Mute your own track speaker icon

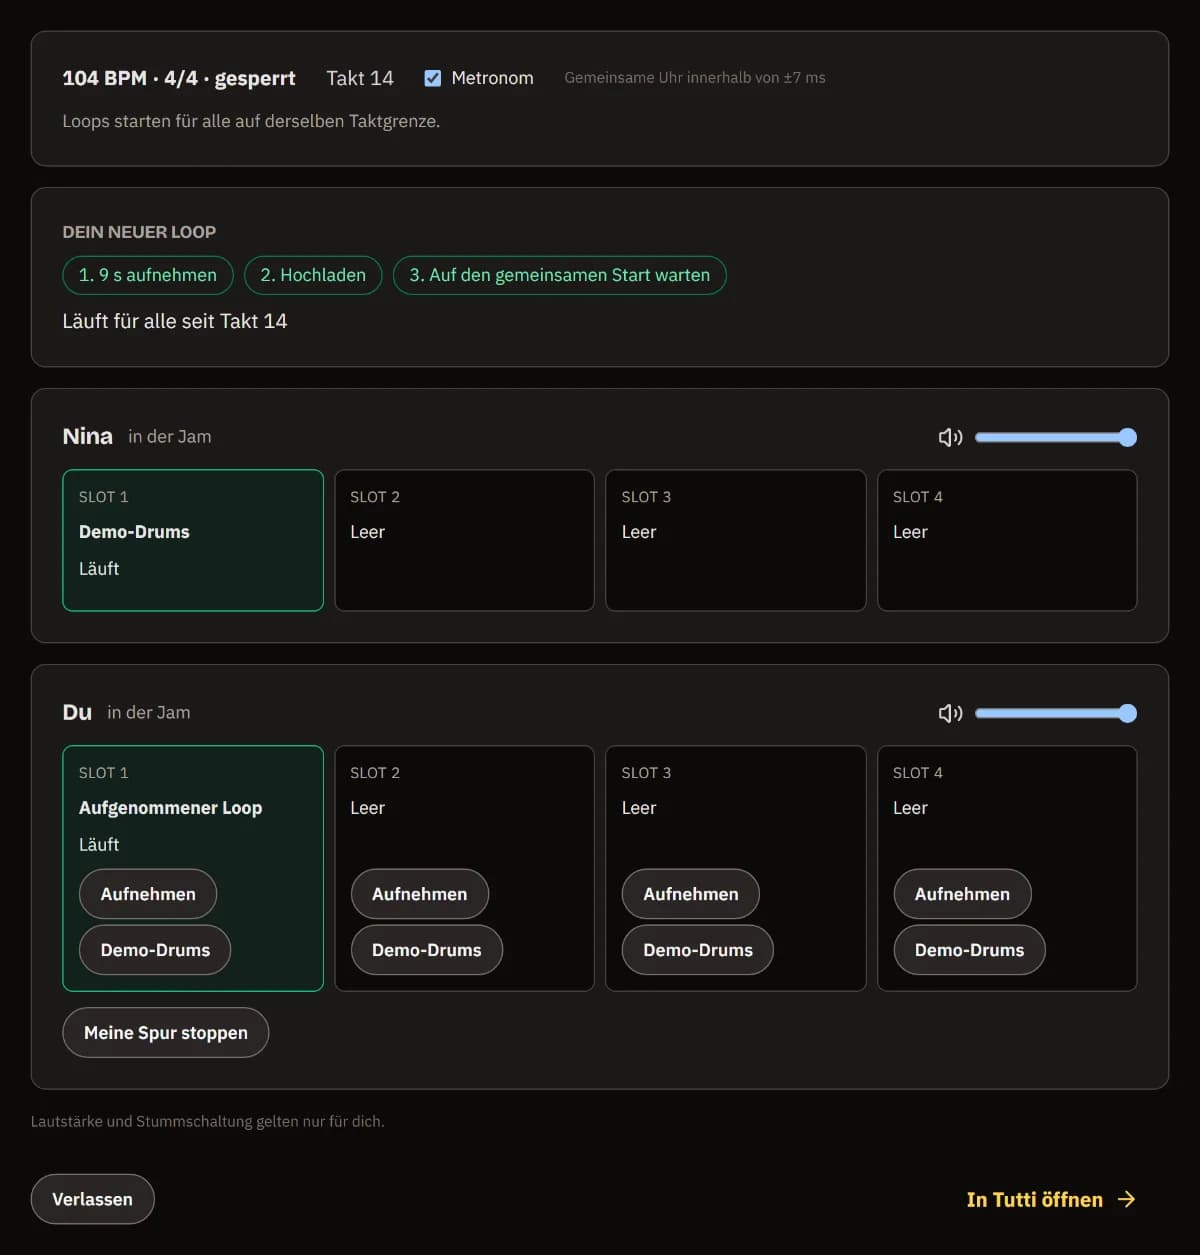[x=950, y=713]
